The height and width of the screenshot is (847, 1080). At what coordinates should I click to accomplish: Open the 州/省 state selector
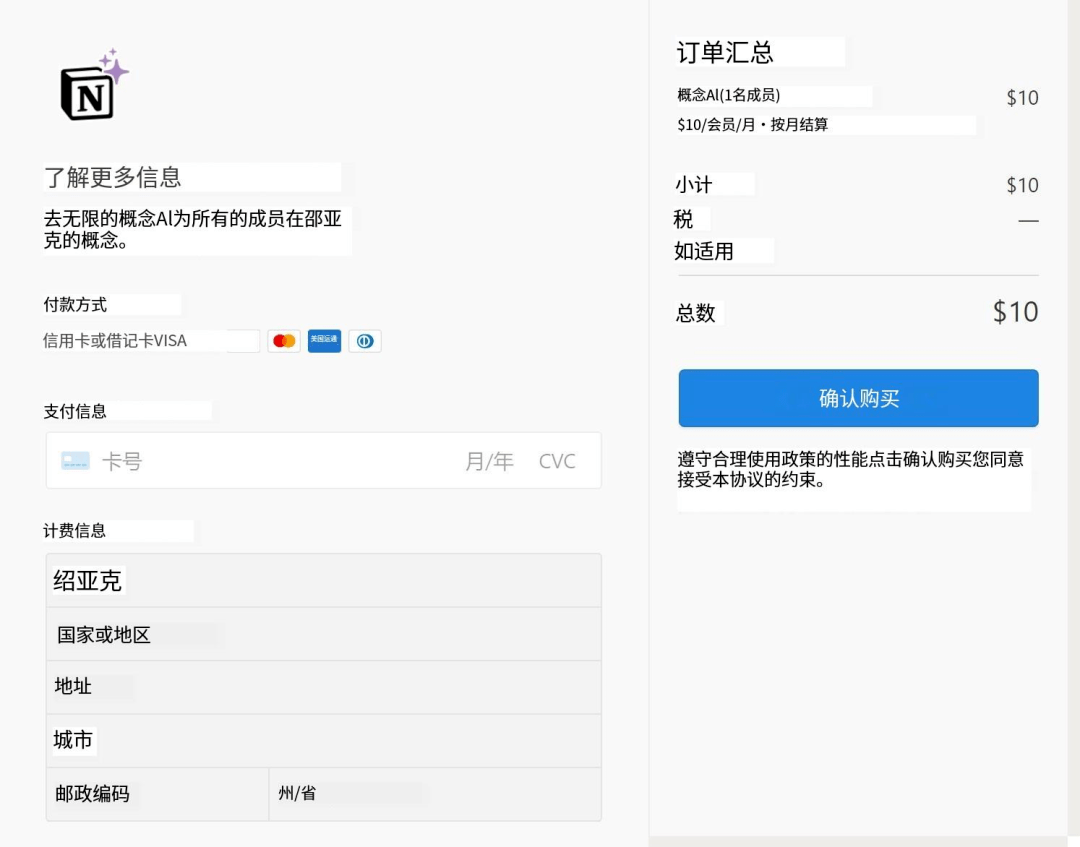pyautogui.click(x=435, y=794)
